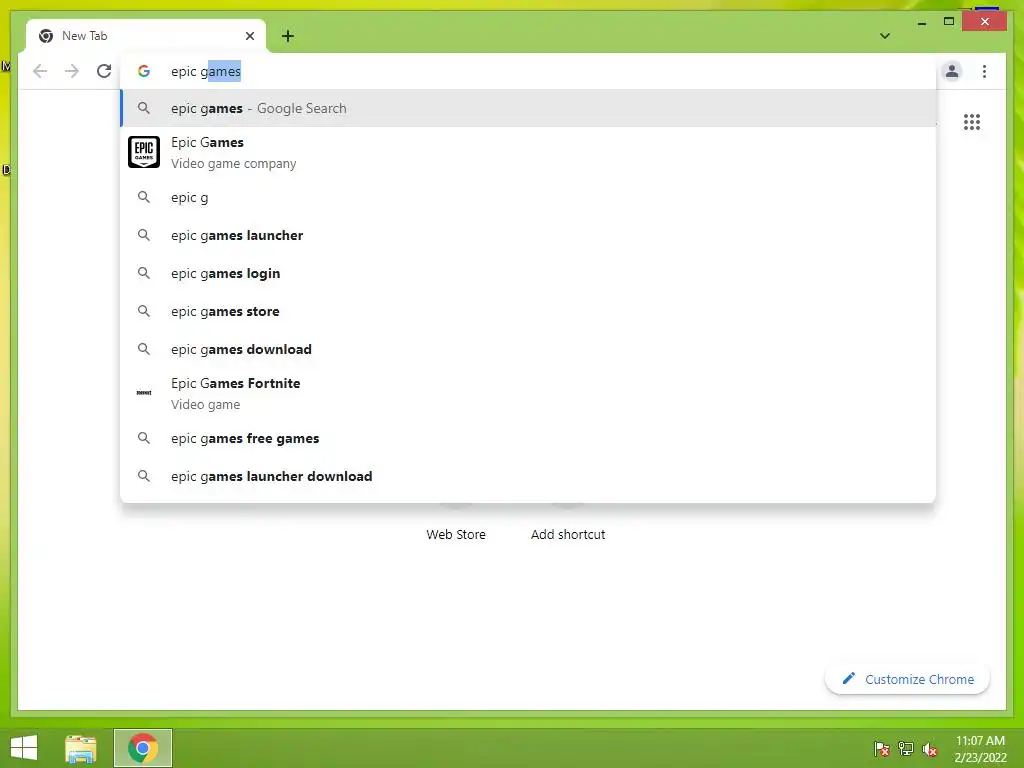The height and width of the screenshot is (768, 1024).
Task: Click the omnibox text field
Action: point(528,71)
